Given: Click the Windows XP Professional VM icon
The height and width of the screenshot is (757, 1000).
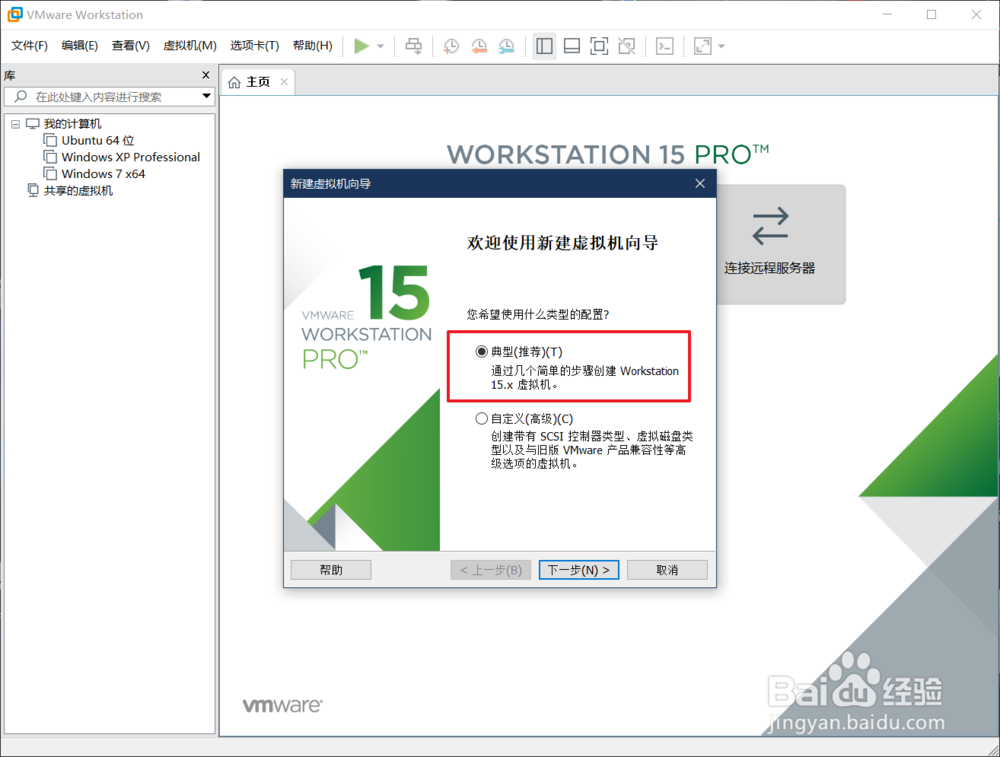Looking at the screenshot, I should [50, 157].
